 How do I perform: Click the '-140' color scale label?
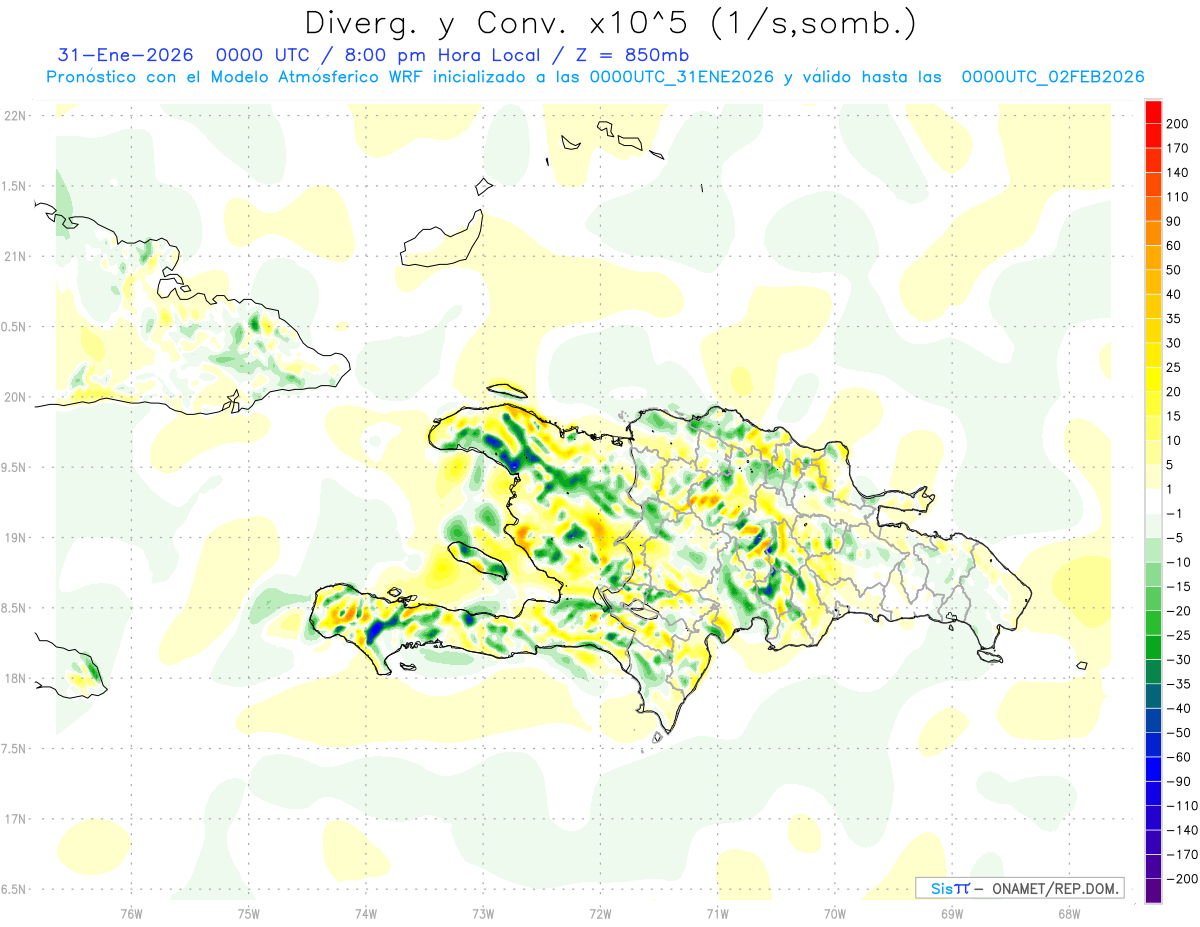[x=1182, y=831]
